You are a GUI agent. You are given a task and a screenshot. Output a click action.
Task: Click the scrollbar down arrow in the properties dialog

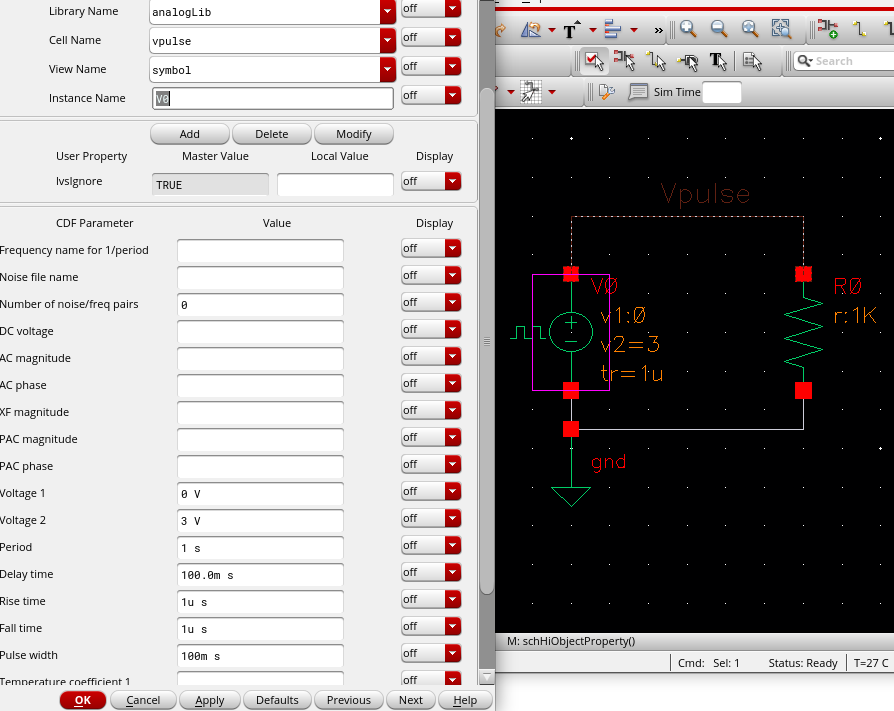[x=487, y=677]
